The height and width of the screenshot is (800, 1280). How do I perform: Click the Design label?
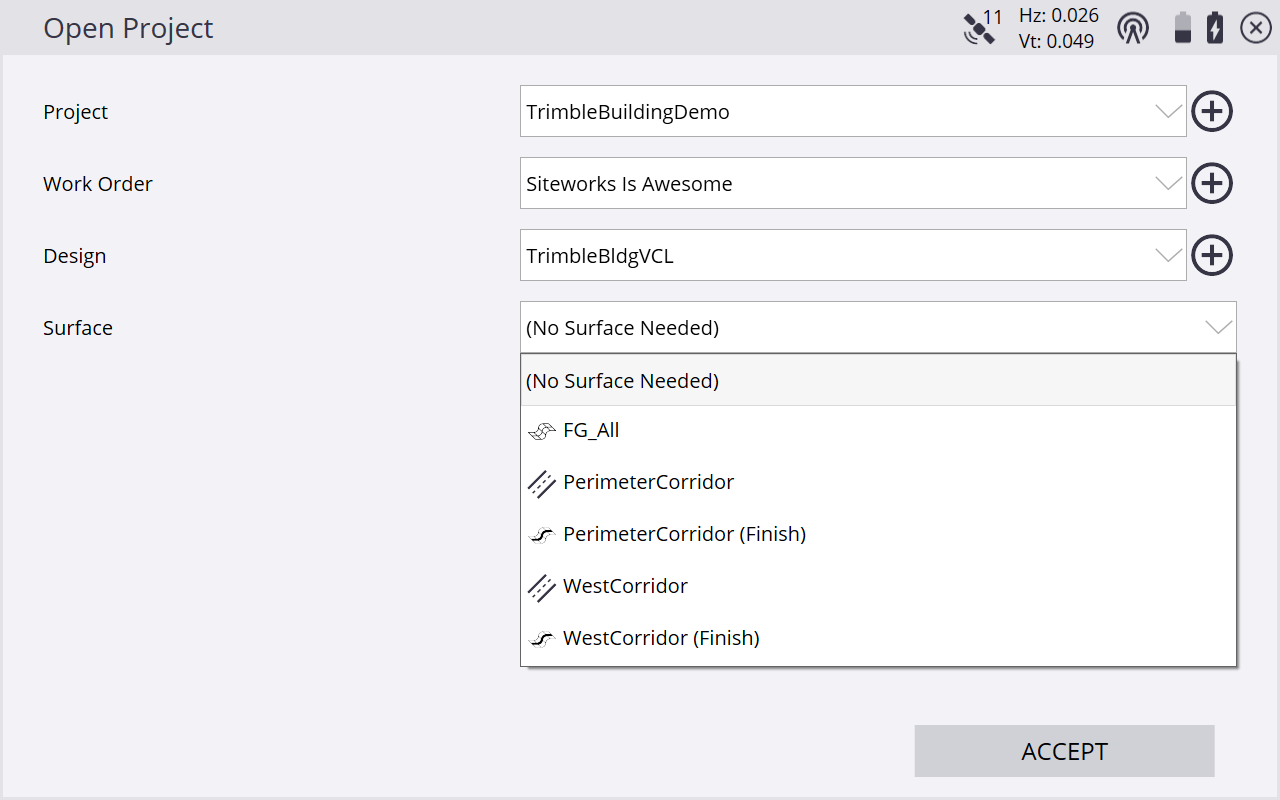click(74, 256)
